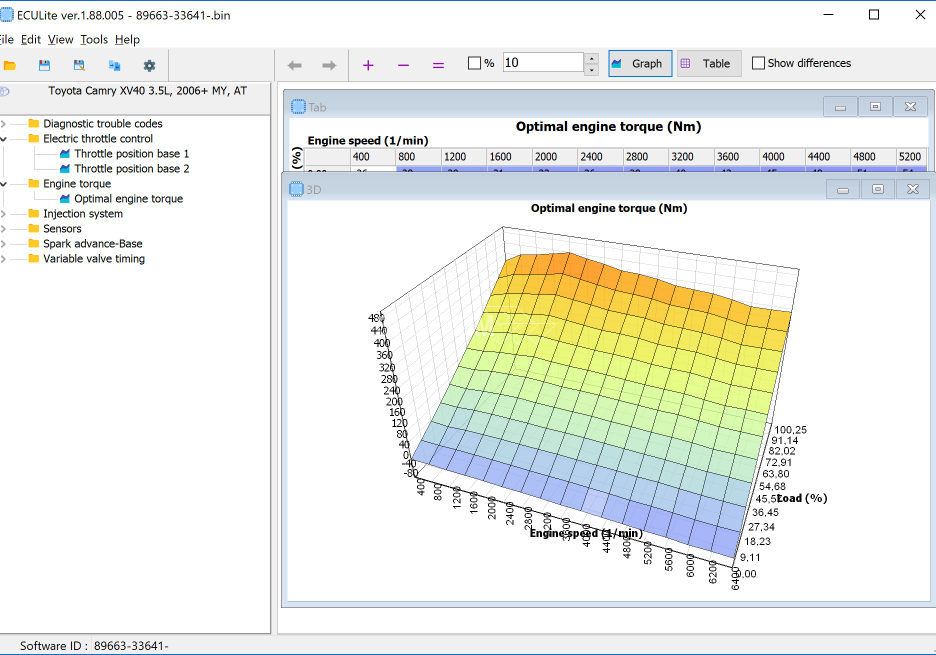Open the Tools menu
Image resolution: width=936 pixels, height=655 pixels.
click(94, 40)
